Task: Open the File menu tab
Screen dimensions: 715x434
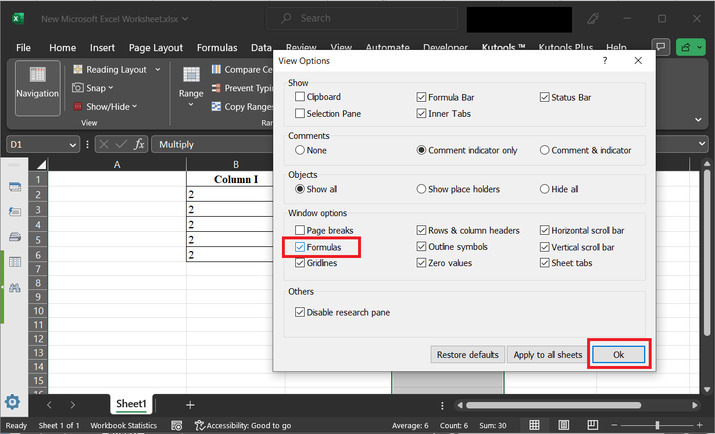Action: pos(23,47)
